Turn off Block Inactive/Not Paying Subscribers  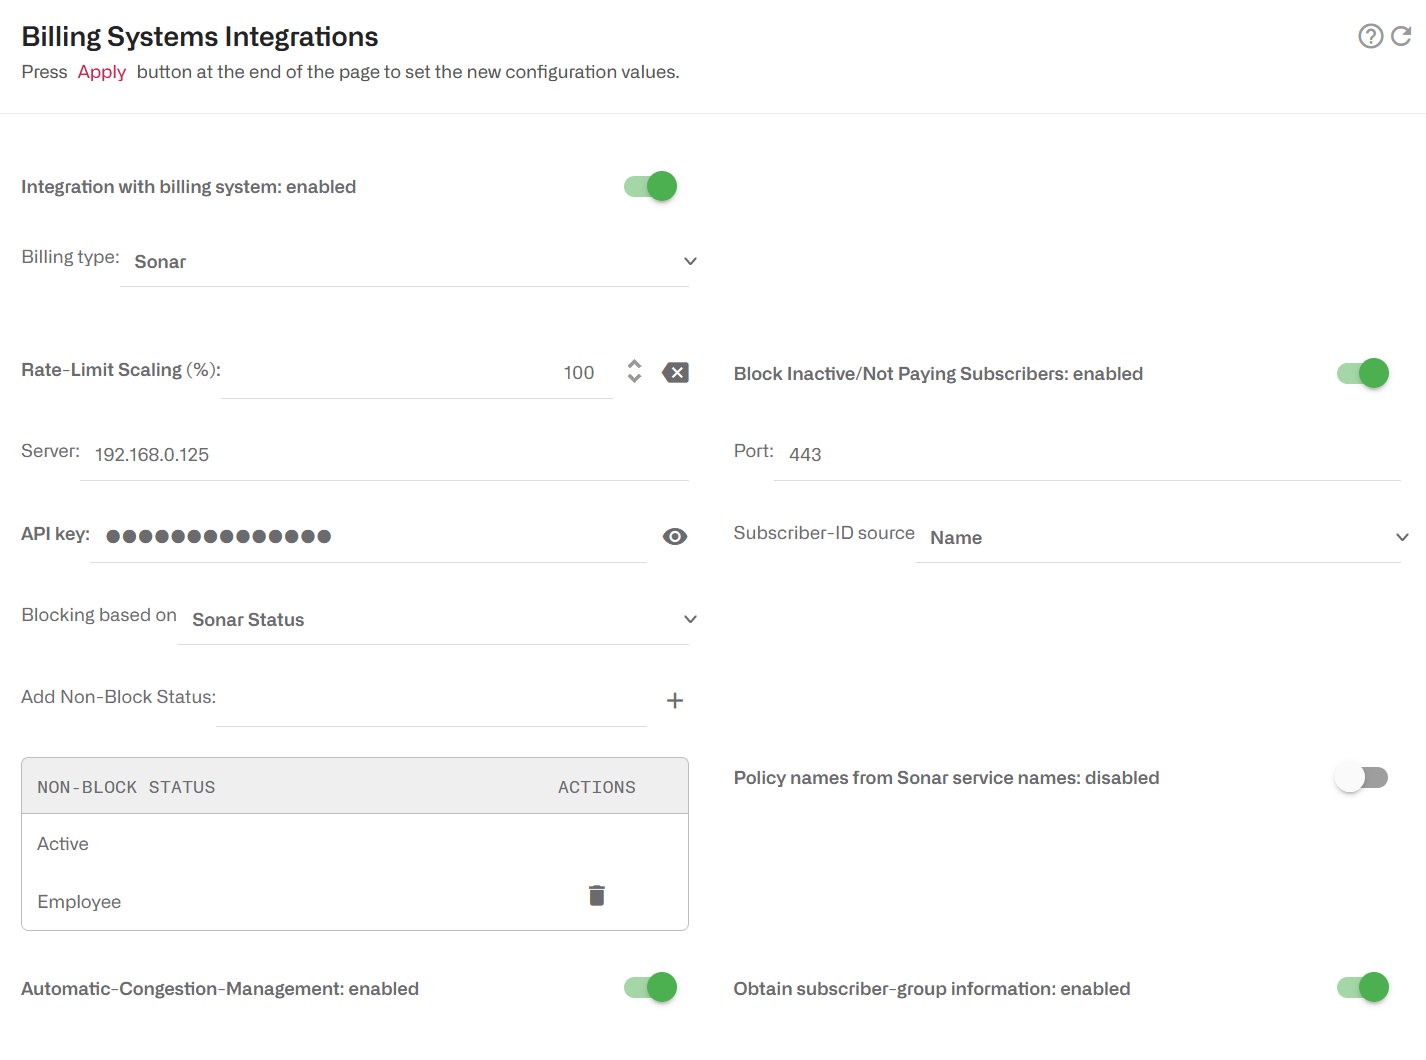1362,373
